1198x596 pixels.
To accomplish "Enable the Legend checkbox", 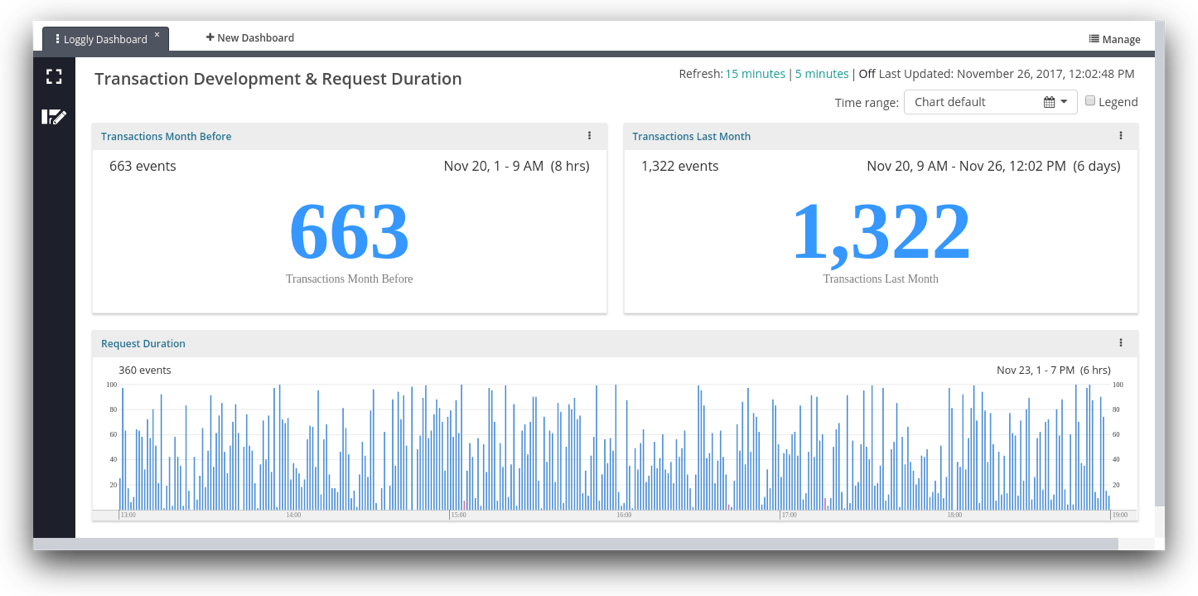I will tap(1090, 101).
